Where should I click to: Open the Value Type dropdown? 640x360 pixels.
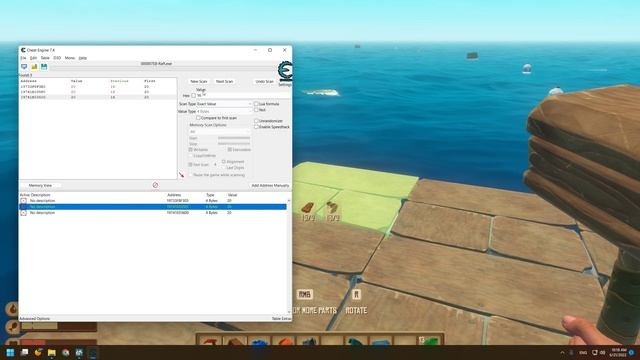point(224,111)
